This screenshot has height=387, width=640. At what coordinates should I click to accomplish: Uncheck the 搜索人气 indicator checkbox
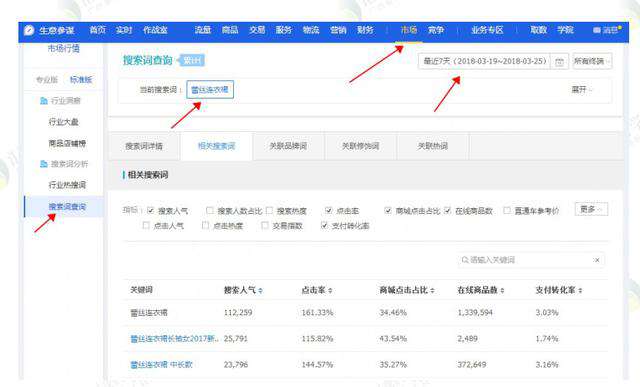click(151, 211)
